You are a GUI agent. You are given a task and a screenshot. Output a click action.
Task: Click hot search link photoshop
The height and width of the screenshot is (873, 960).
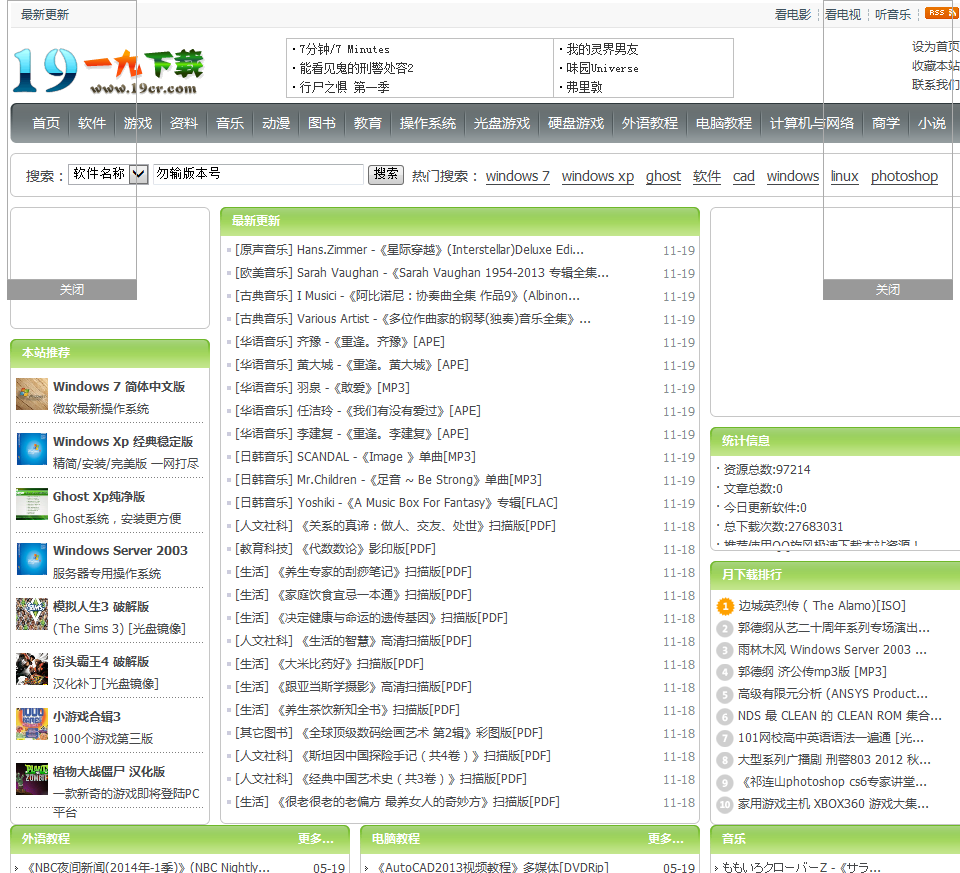coord(904,176)
